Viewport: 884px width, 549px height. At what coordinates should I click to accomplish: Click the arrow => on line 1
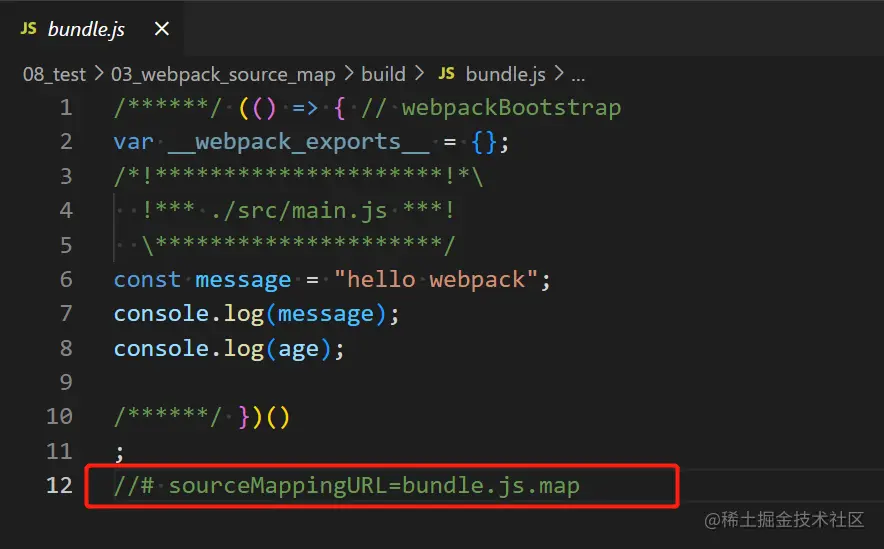pyautogui.click(x=305, y=107)
